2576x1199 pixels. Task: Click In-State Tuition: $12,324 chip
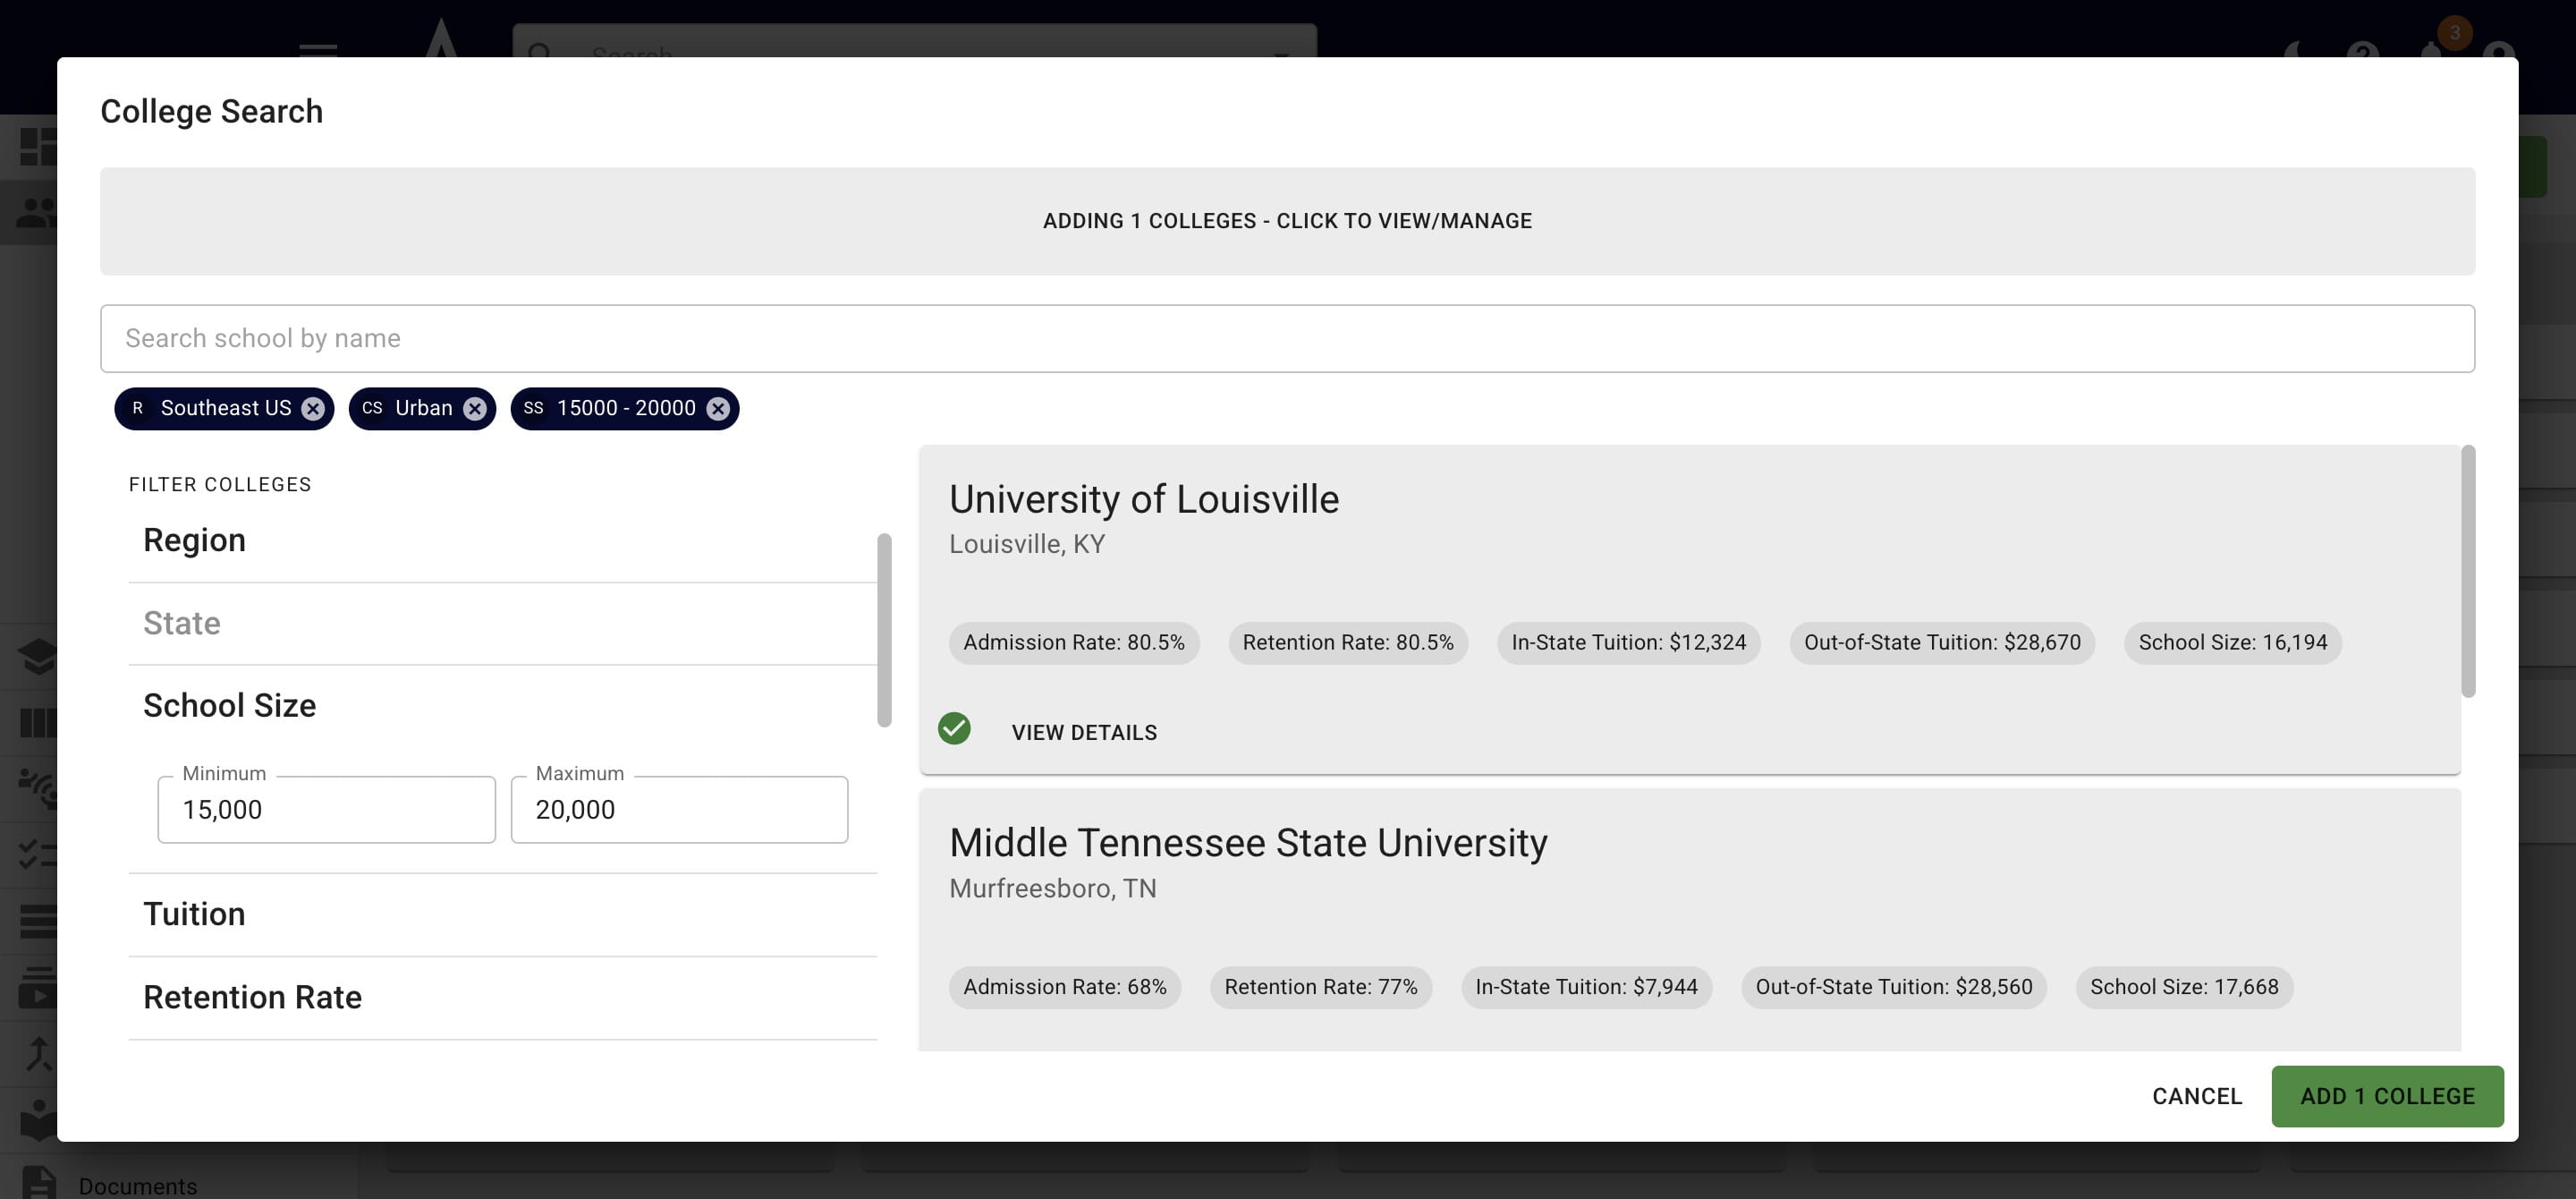1629,642
